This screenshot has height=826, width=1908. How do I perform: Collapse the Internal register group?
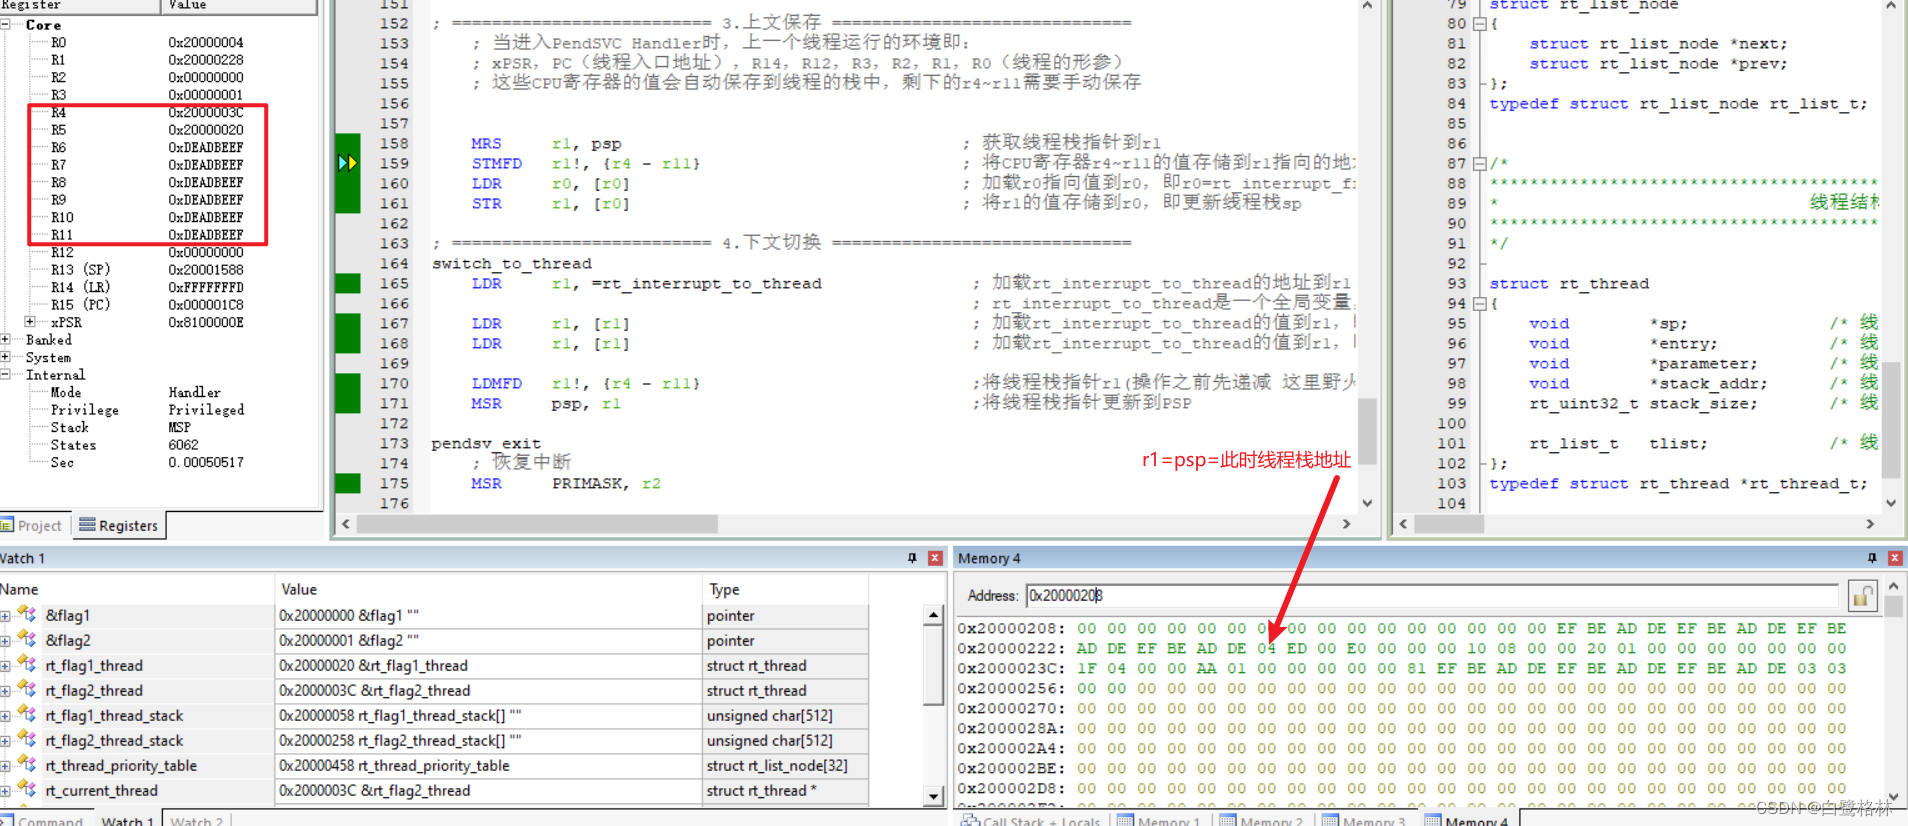pos(5,375)
